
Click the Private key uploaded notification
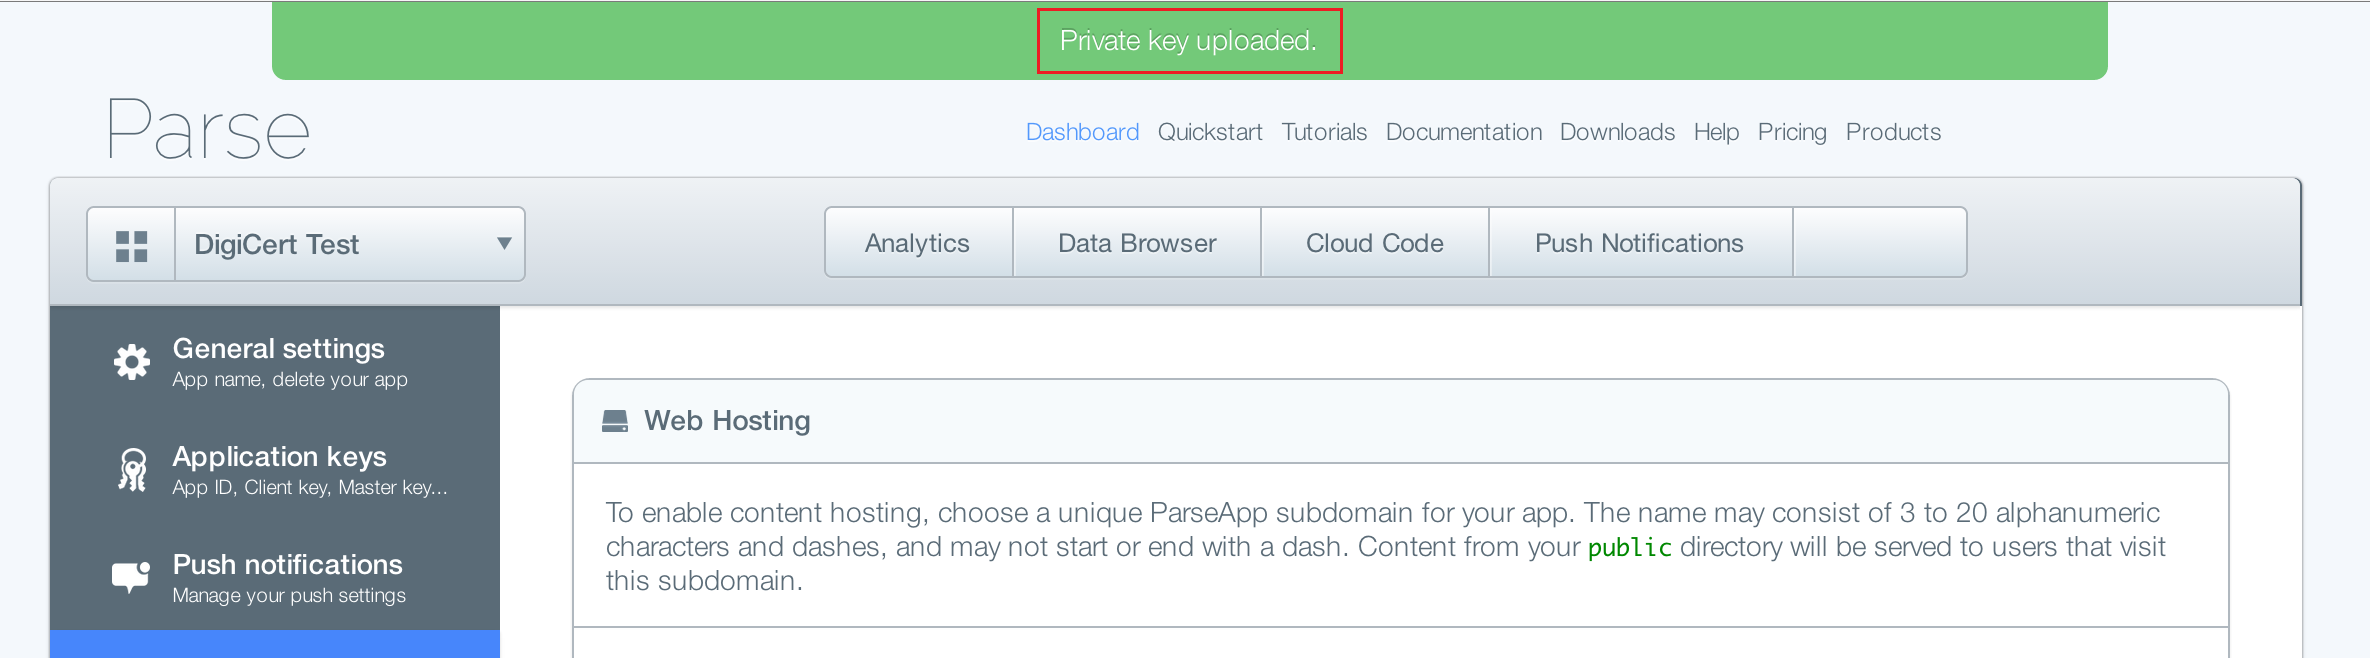click(1188, 41)
